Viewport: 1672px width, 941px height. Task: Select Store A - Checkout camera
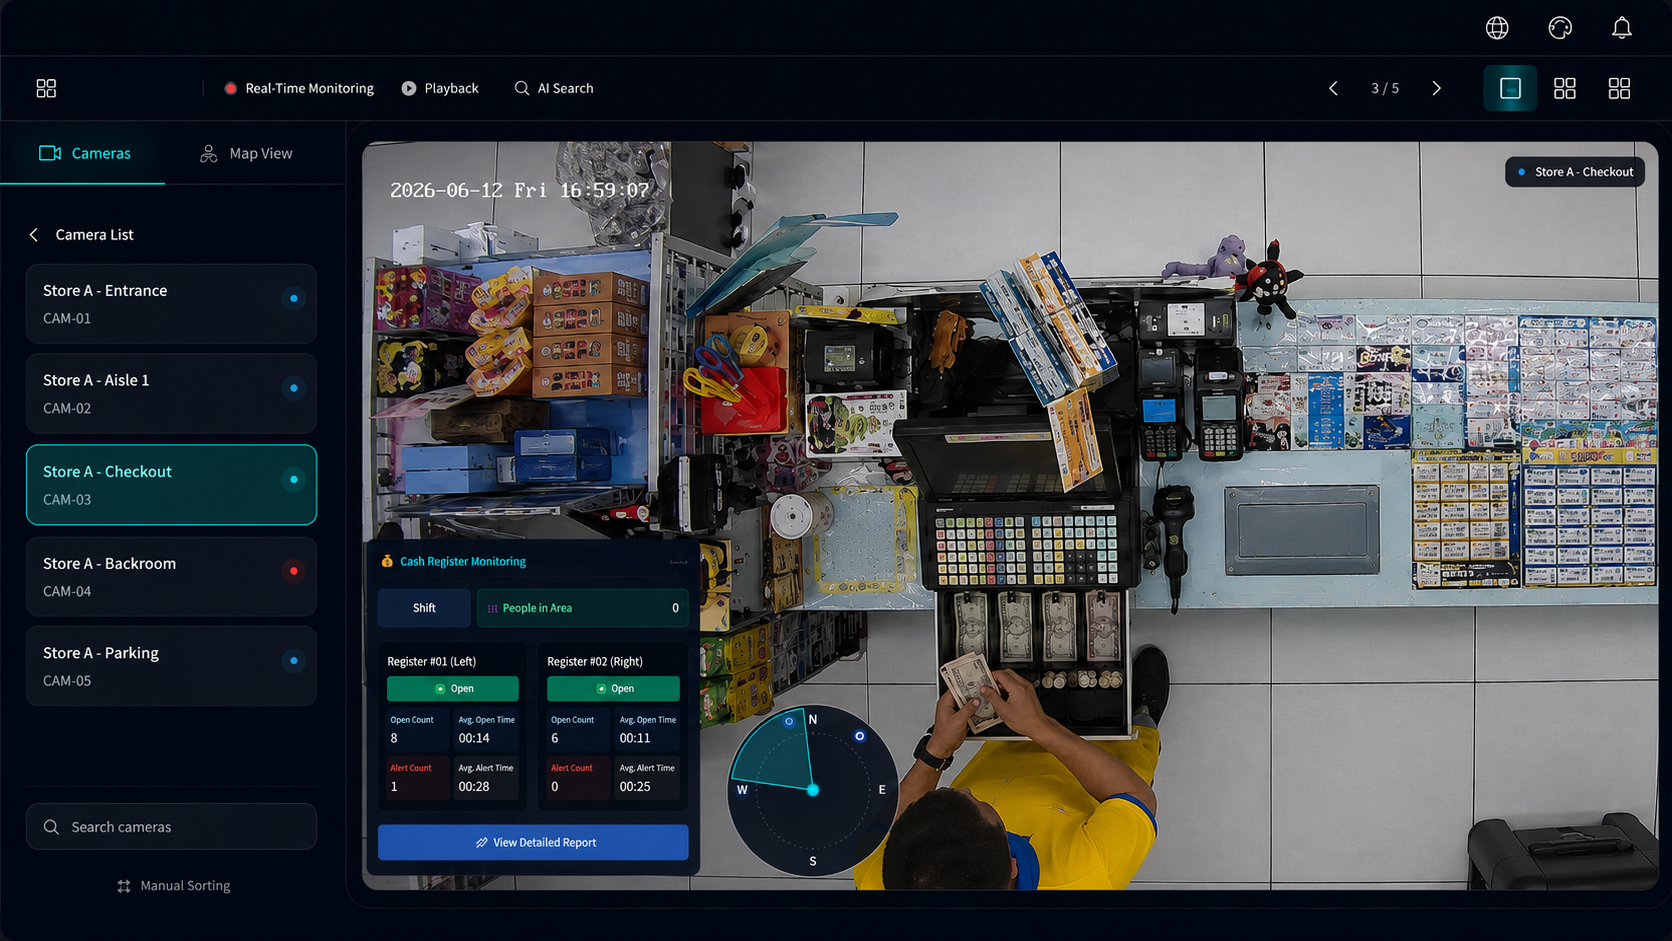tap(171, 485)
